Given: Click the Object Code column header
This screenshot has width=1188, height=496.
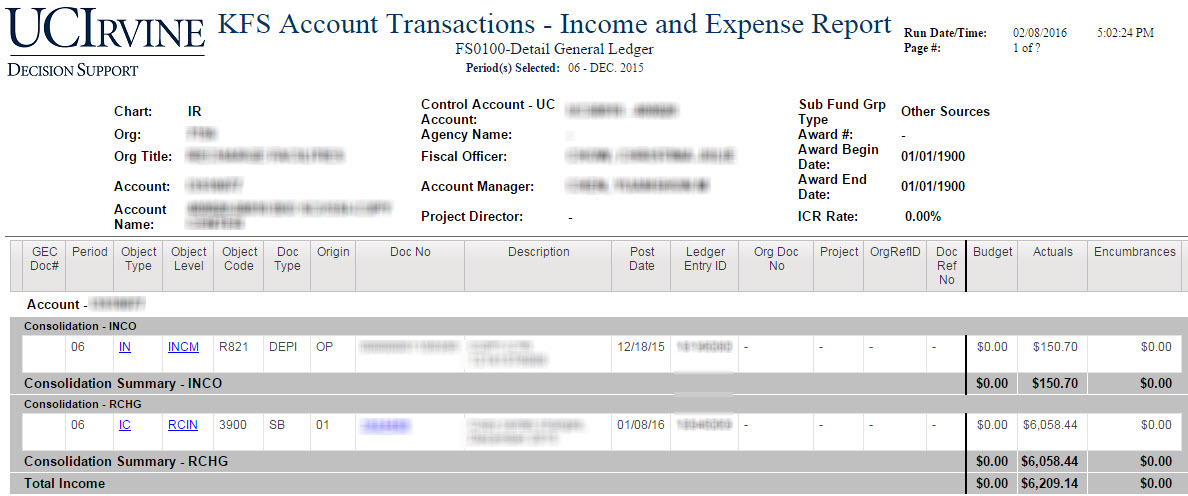Looking at the screenshot, I should tap(239, 259).
